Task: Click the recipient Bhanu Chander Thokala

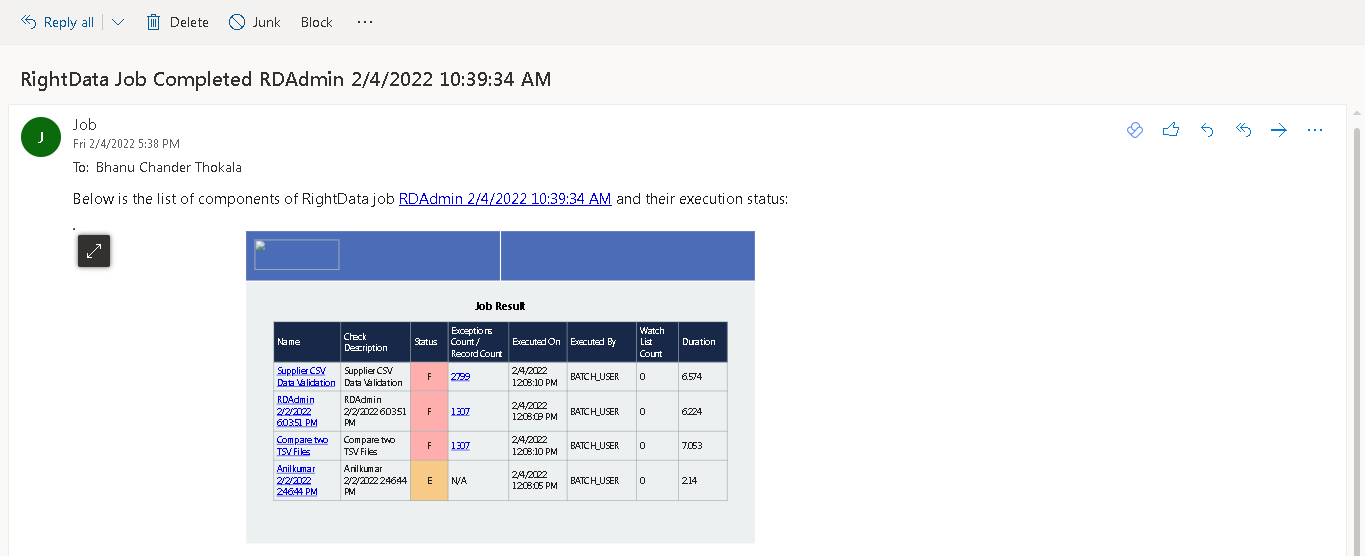Action: [169, 167]
